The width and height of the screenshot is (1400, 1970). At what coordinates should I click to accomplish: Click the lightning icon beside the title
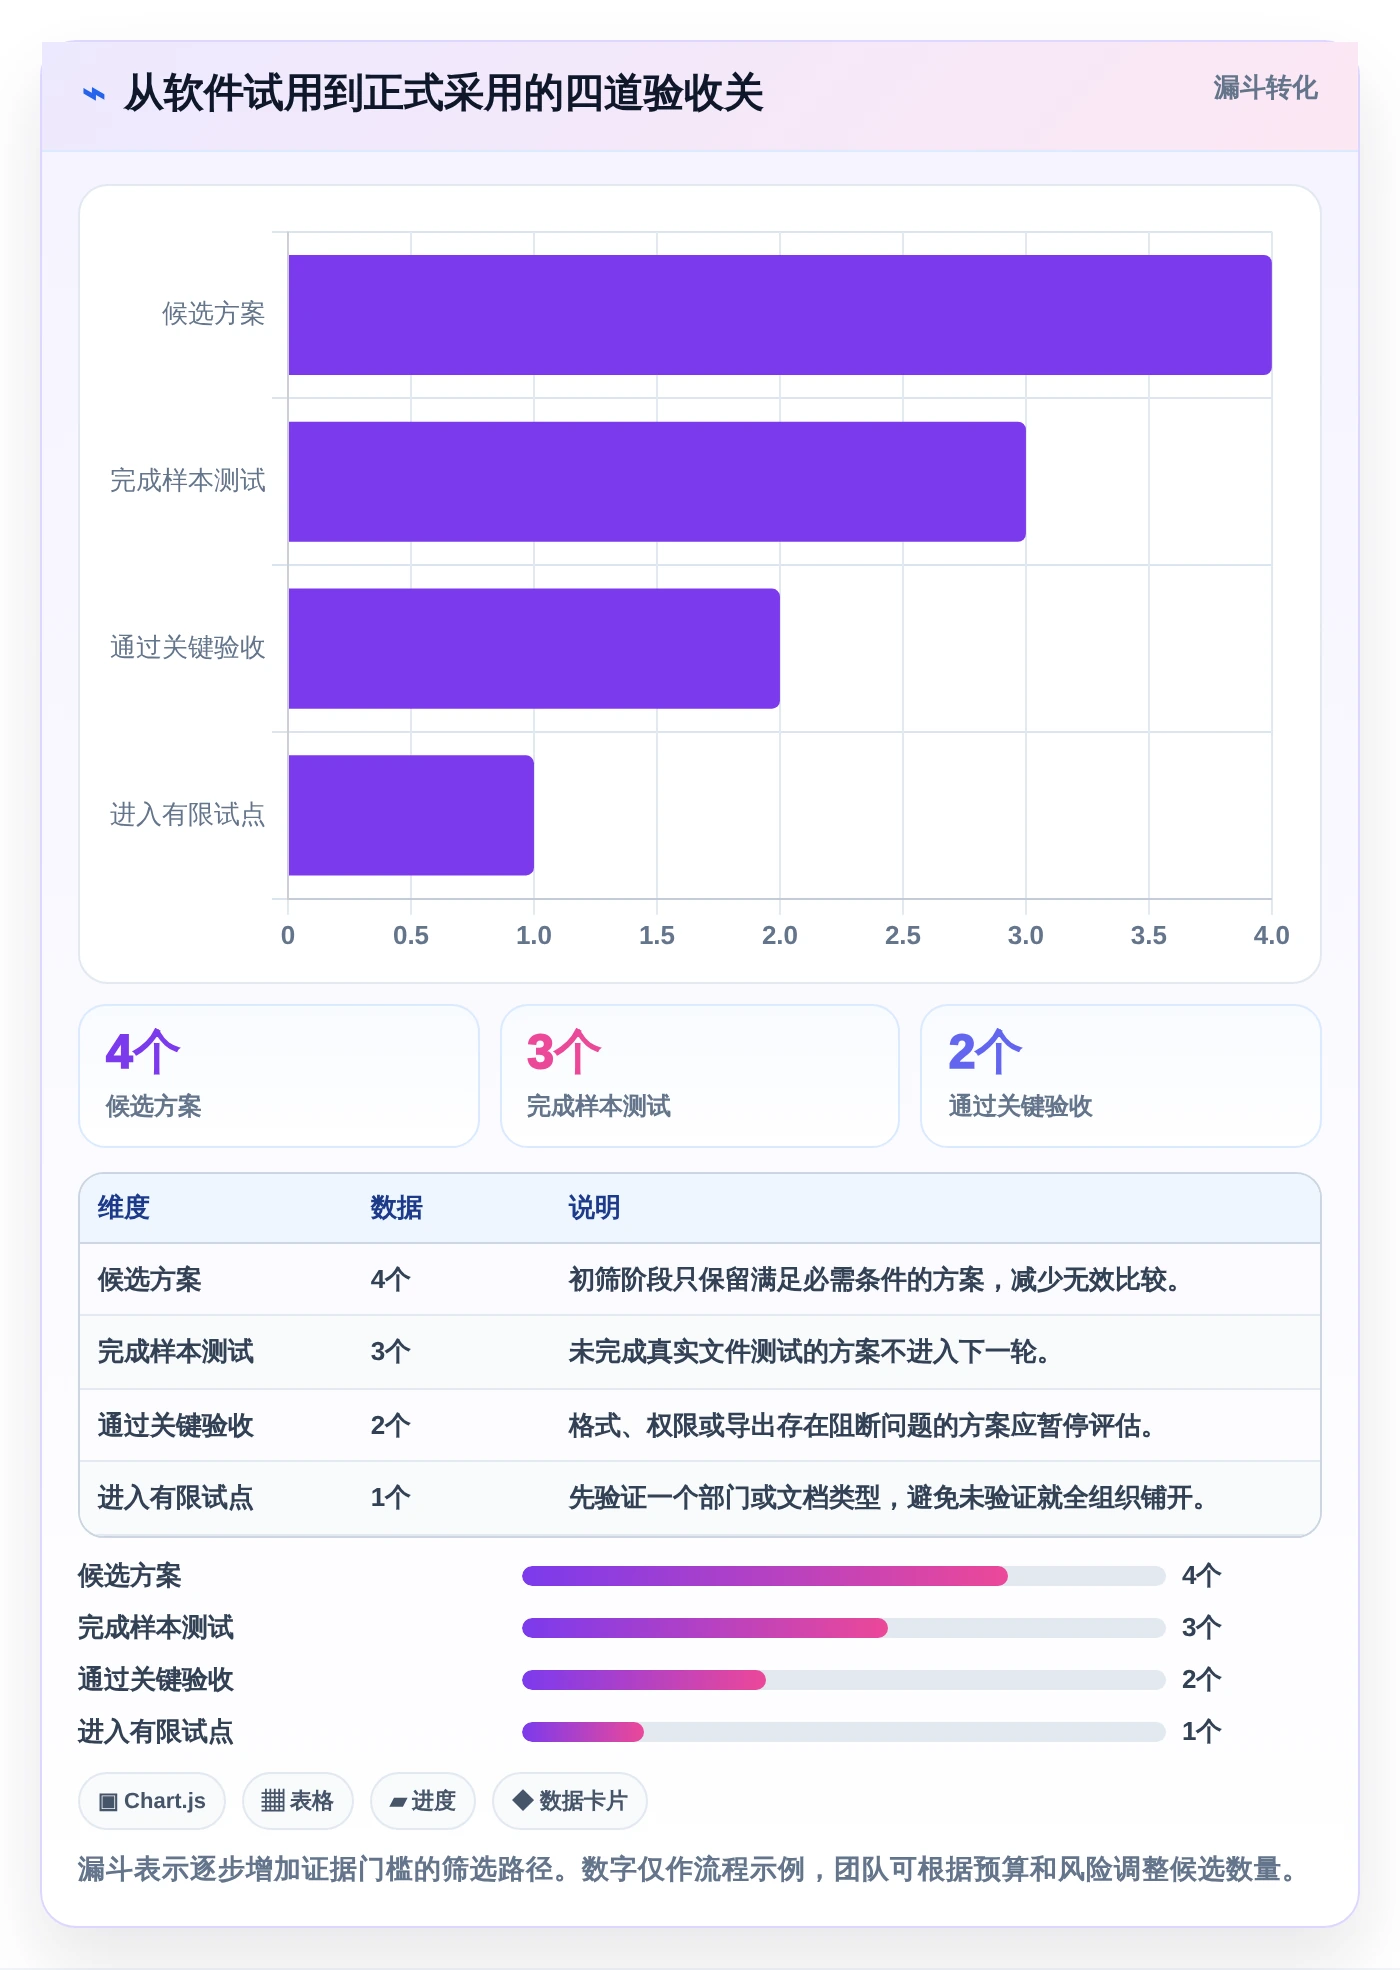94,94
